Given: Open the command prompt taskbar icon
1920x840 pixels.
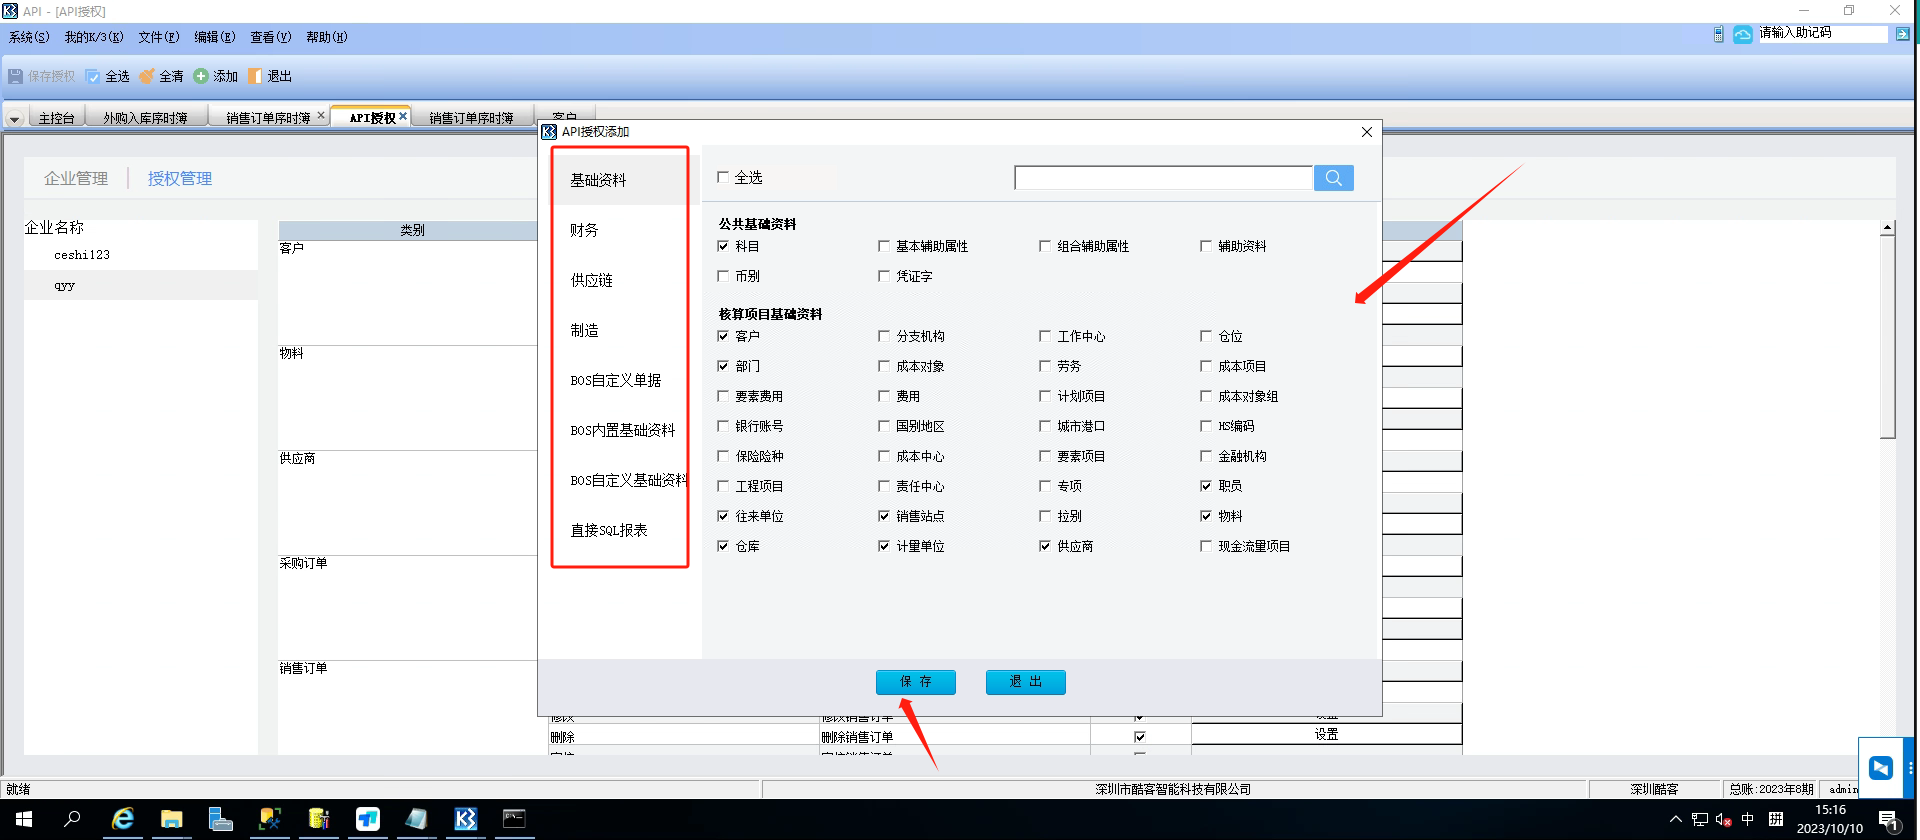Looking at the screenshot, I should point(514,819).
